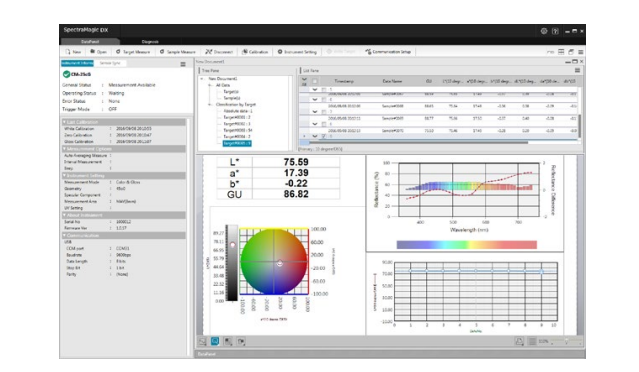Click the help question mark icon in title bar
Viewport: 639px width, 372px height.
tap(555, 31)
